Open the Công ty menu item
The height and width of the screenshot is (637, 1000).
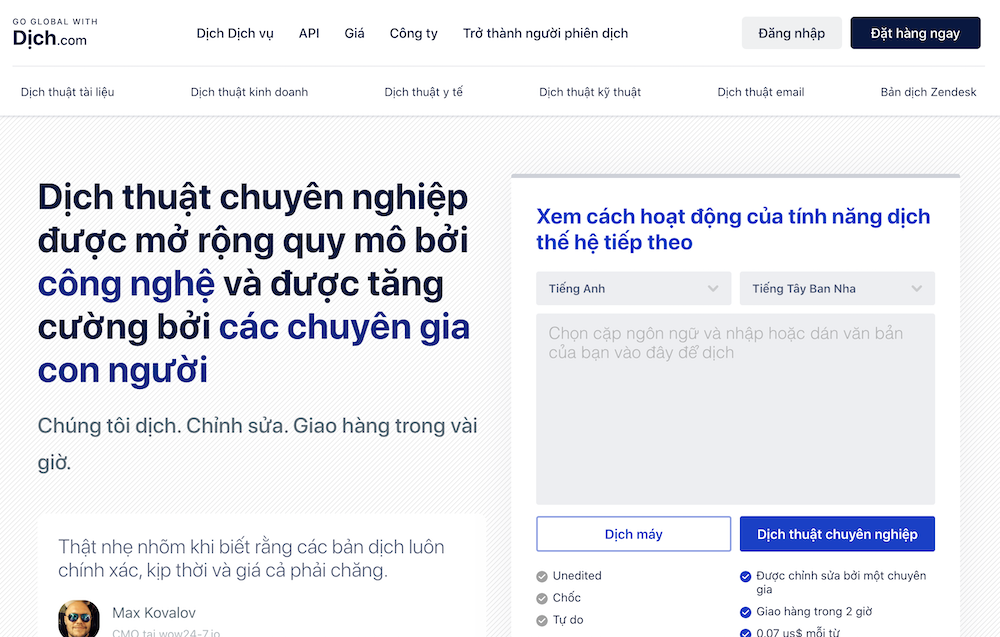[x=413, y=33]
